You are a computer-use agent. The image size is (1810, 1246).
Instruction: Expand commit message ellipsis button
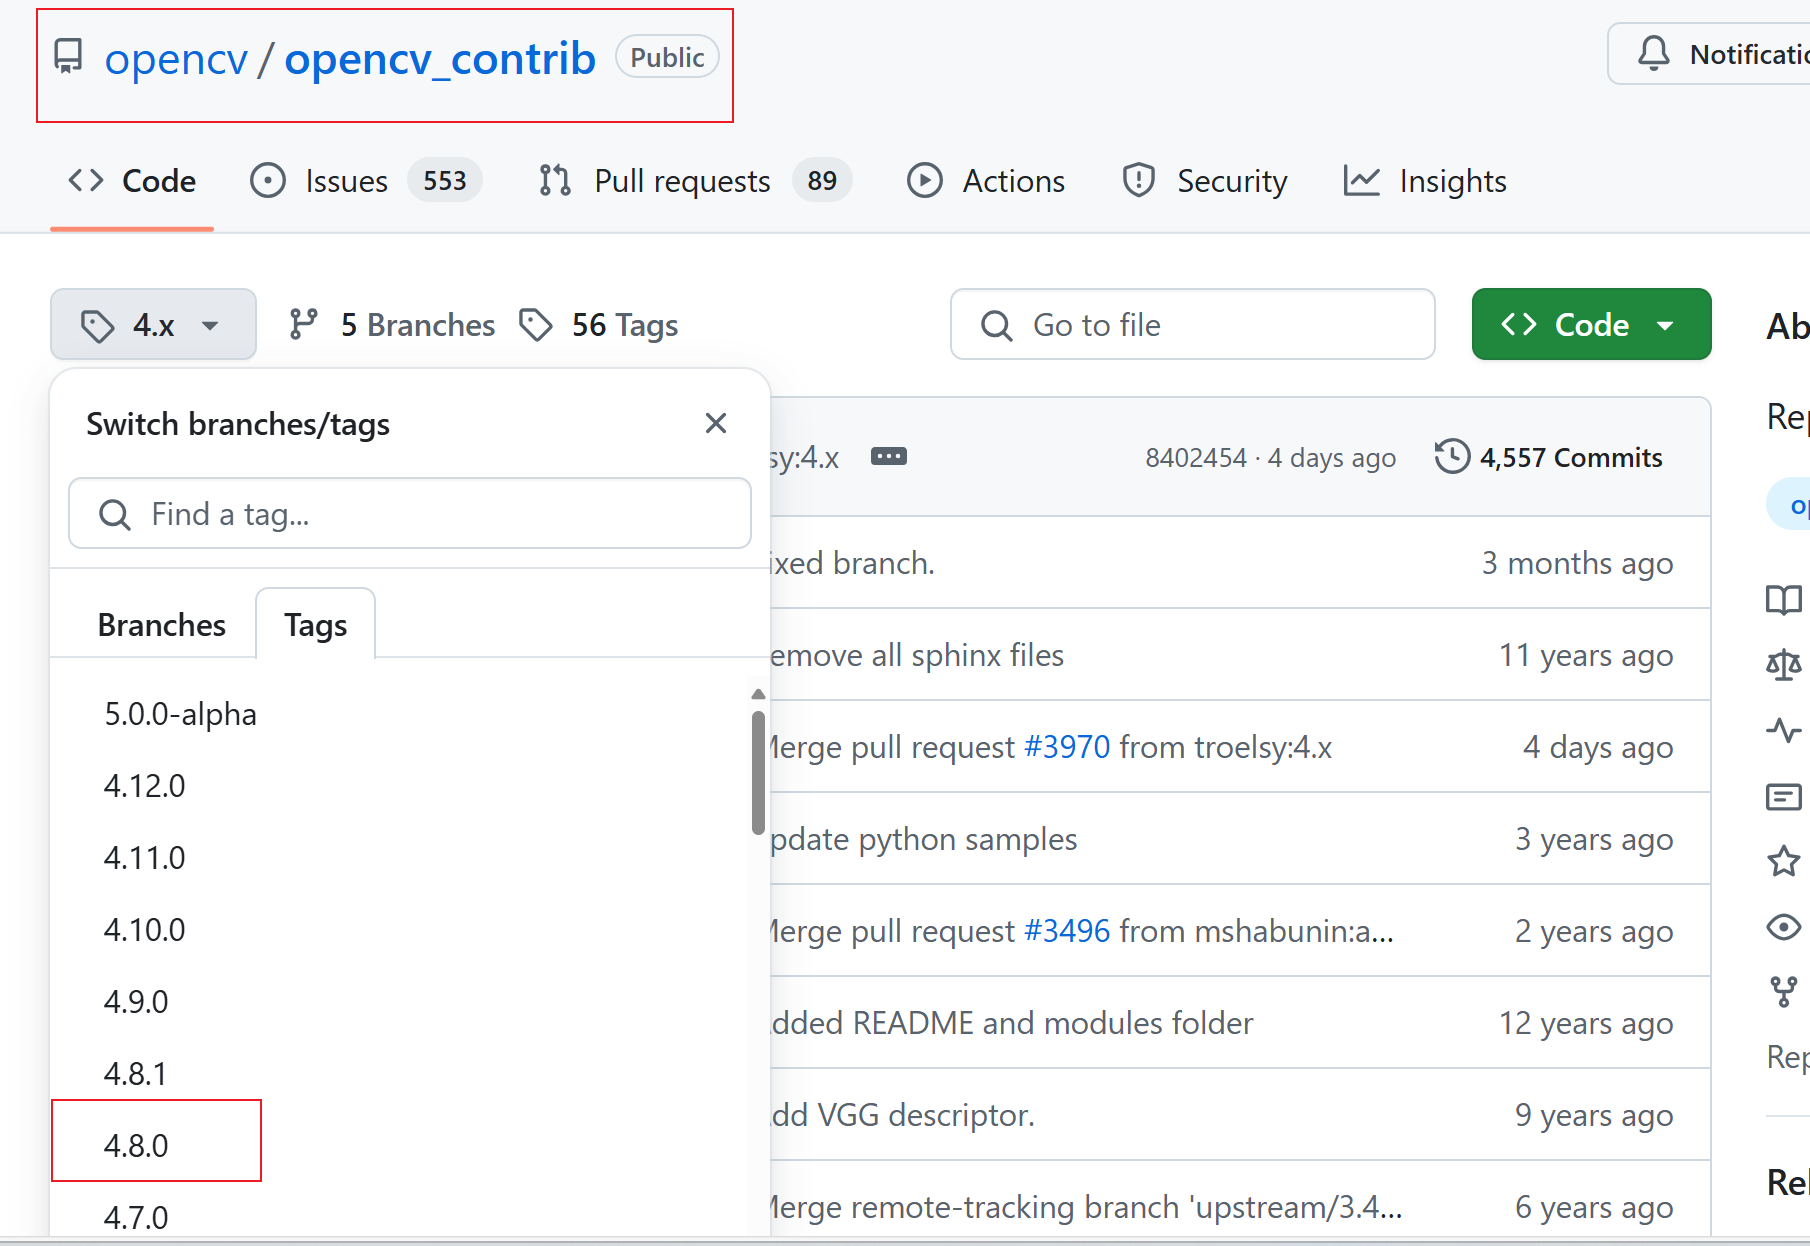coord(889,457)
